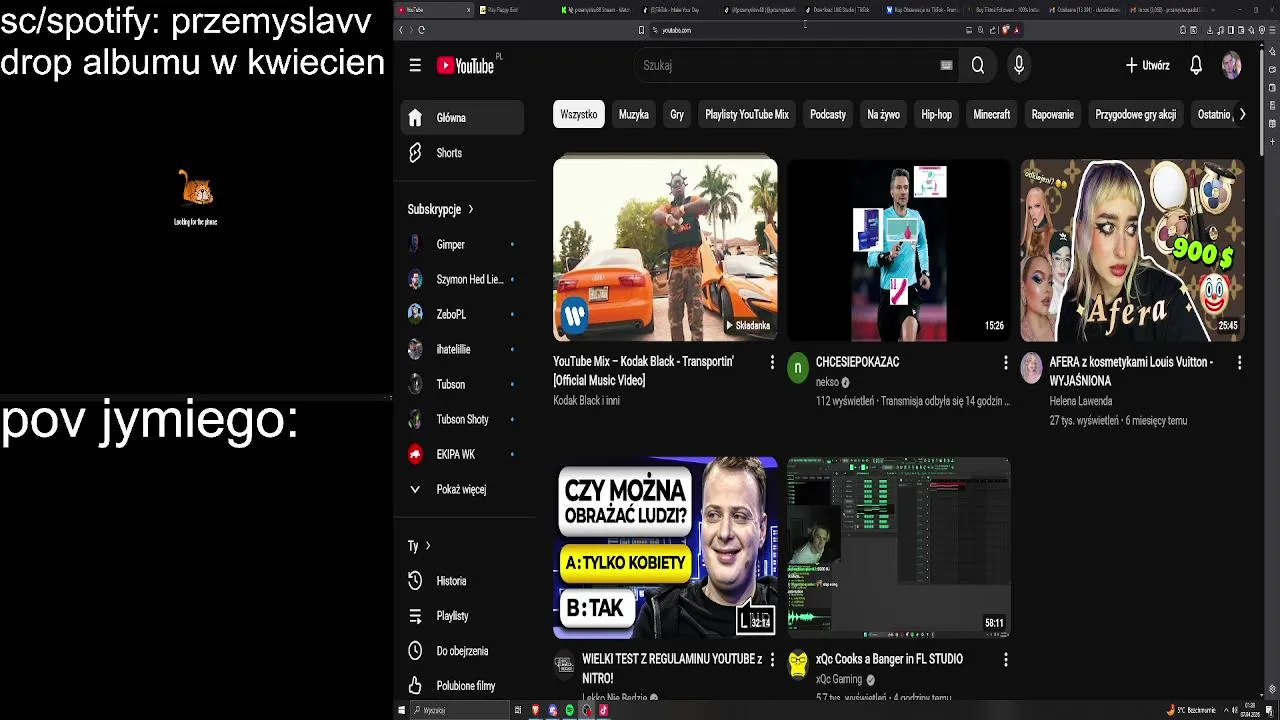
Task: Open the account avatar menu
Action: click(x=1231, y=65)
